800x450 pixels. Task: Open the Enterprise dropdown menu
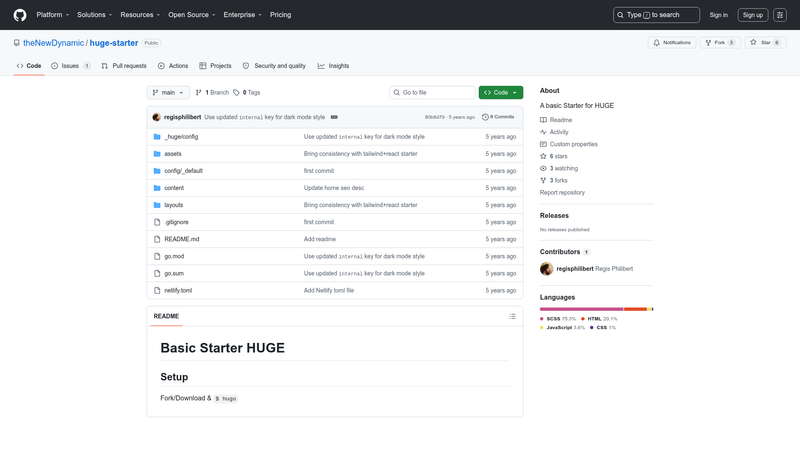tap(242, 15)
